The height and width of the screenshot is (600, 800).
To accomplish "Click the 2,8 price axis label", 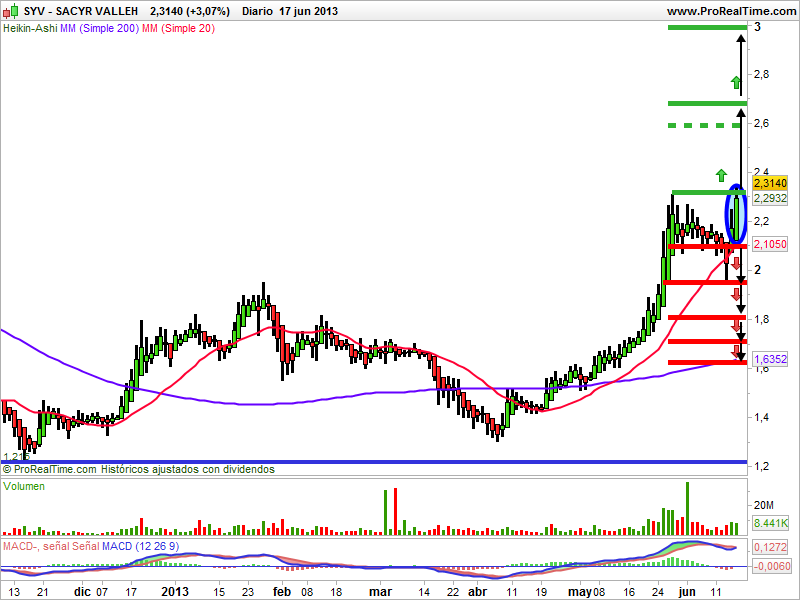I will (x=761, y=74).
